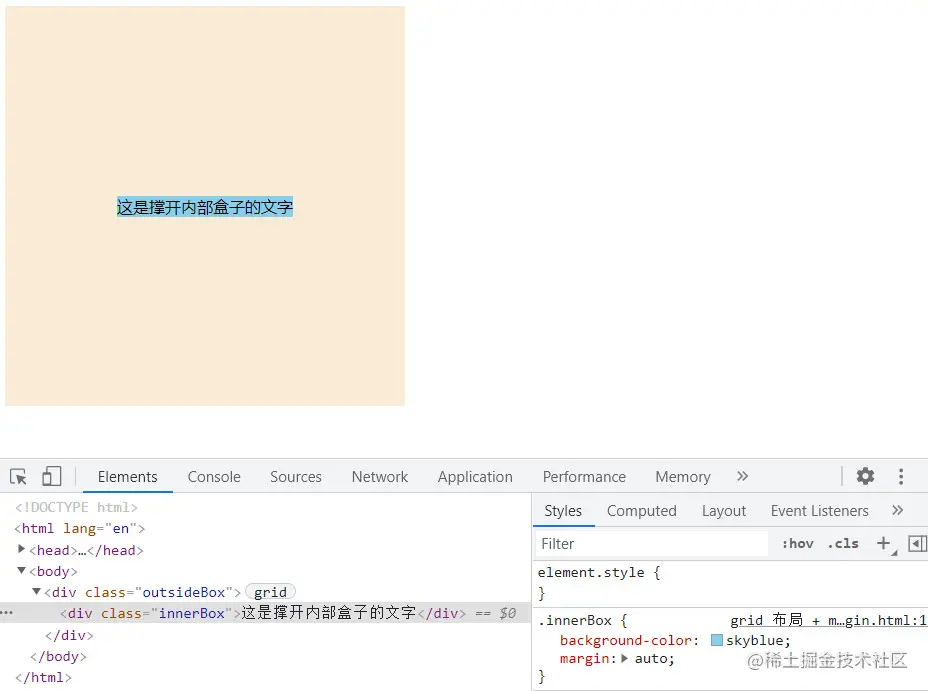928x691 pixels.
Task: Open DevTools settings gear
Action: tap(864, 476)
